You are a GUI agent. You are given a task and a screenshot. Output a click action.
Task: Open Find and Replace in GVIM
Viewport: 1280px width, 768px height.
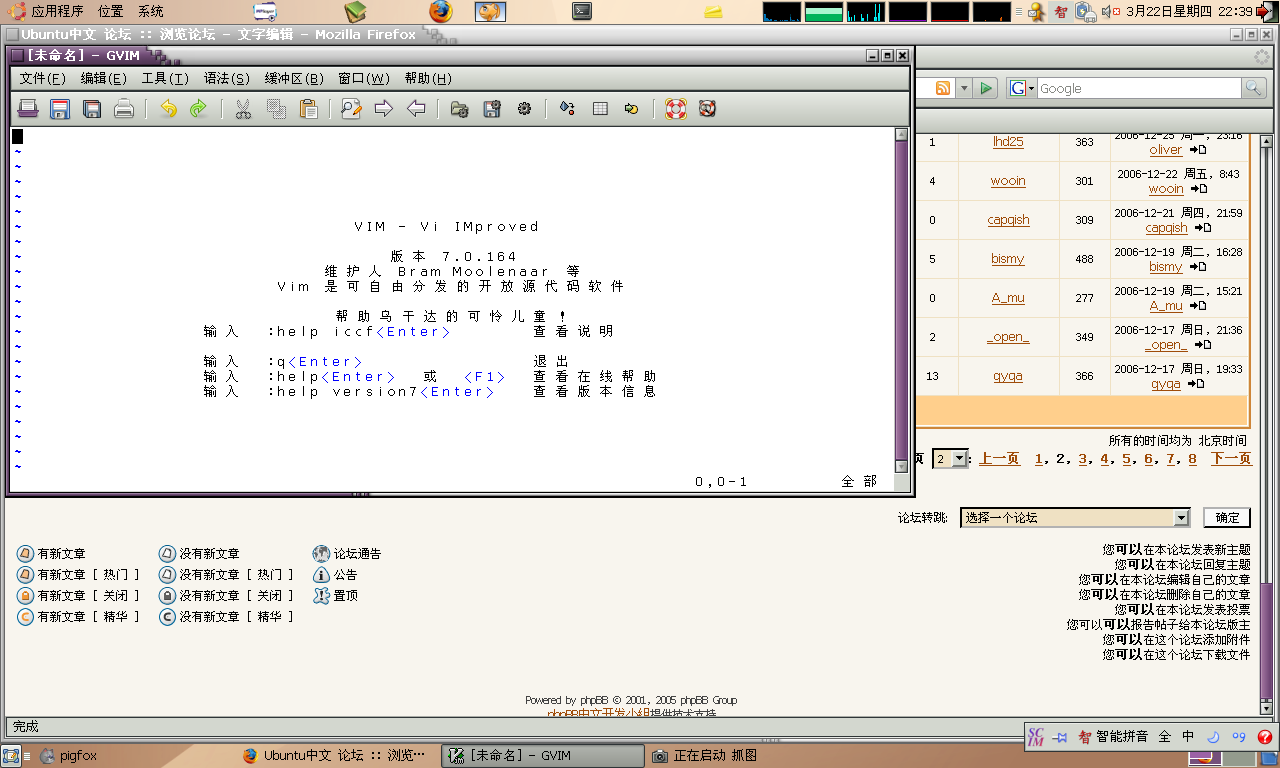[x=351, y=109]
